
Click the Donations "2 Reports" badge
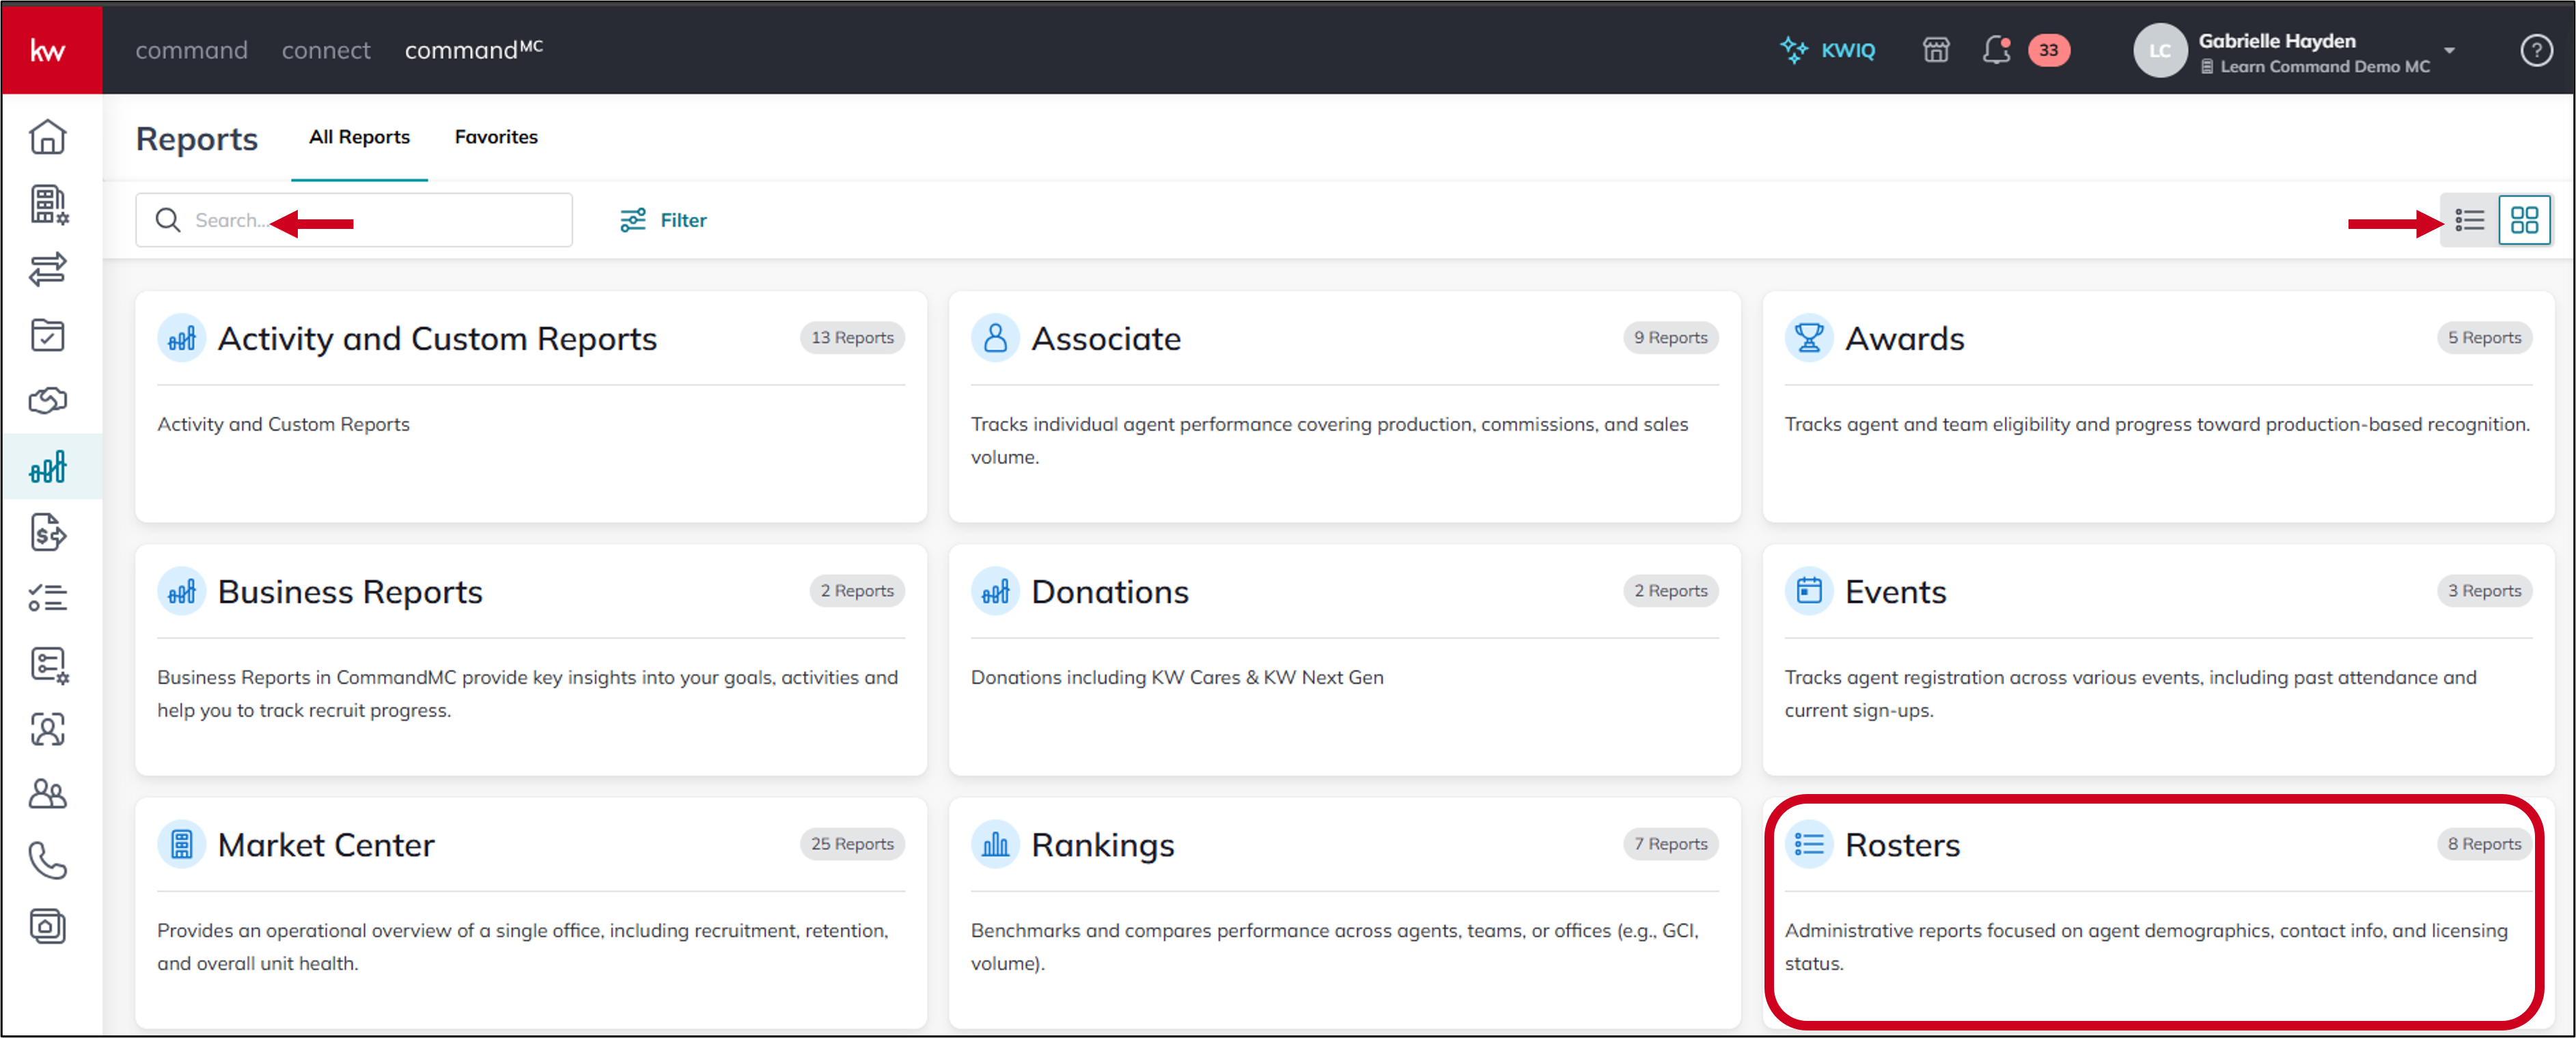(1670, 591)
